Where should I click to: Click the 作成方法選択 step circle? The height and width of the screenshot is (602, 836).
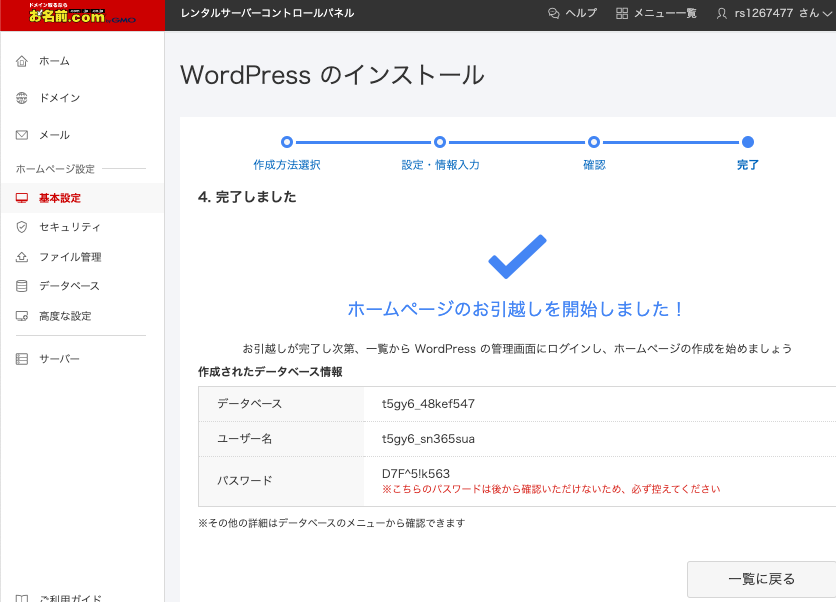287,142
